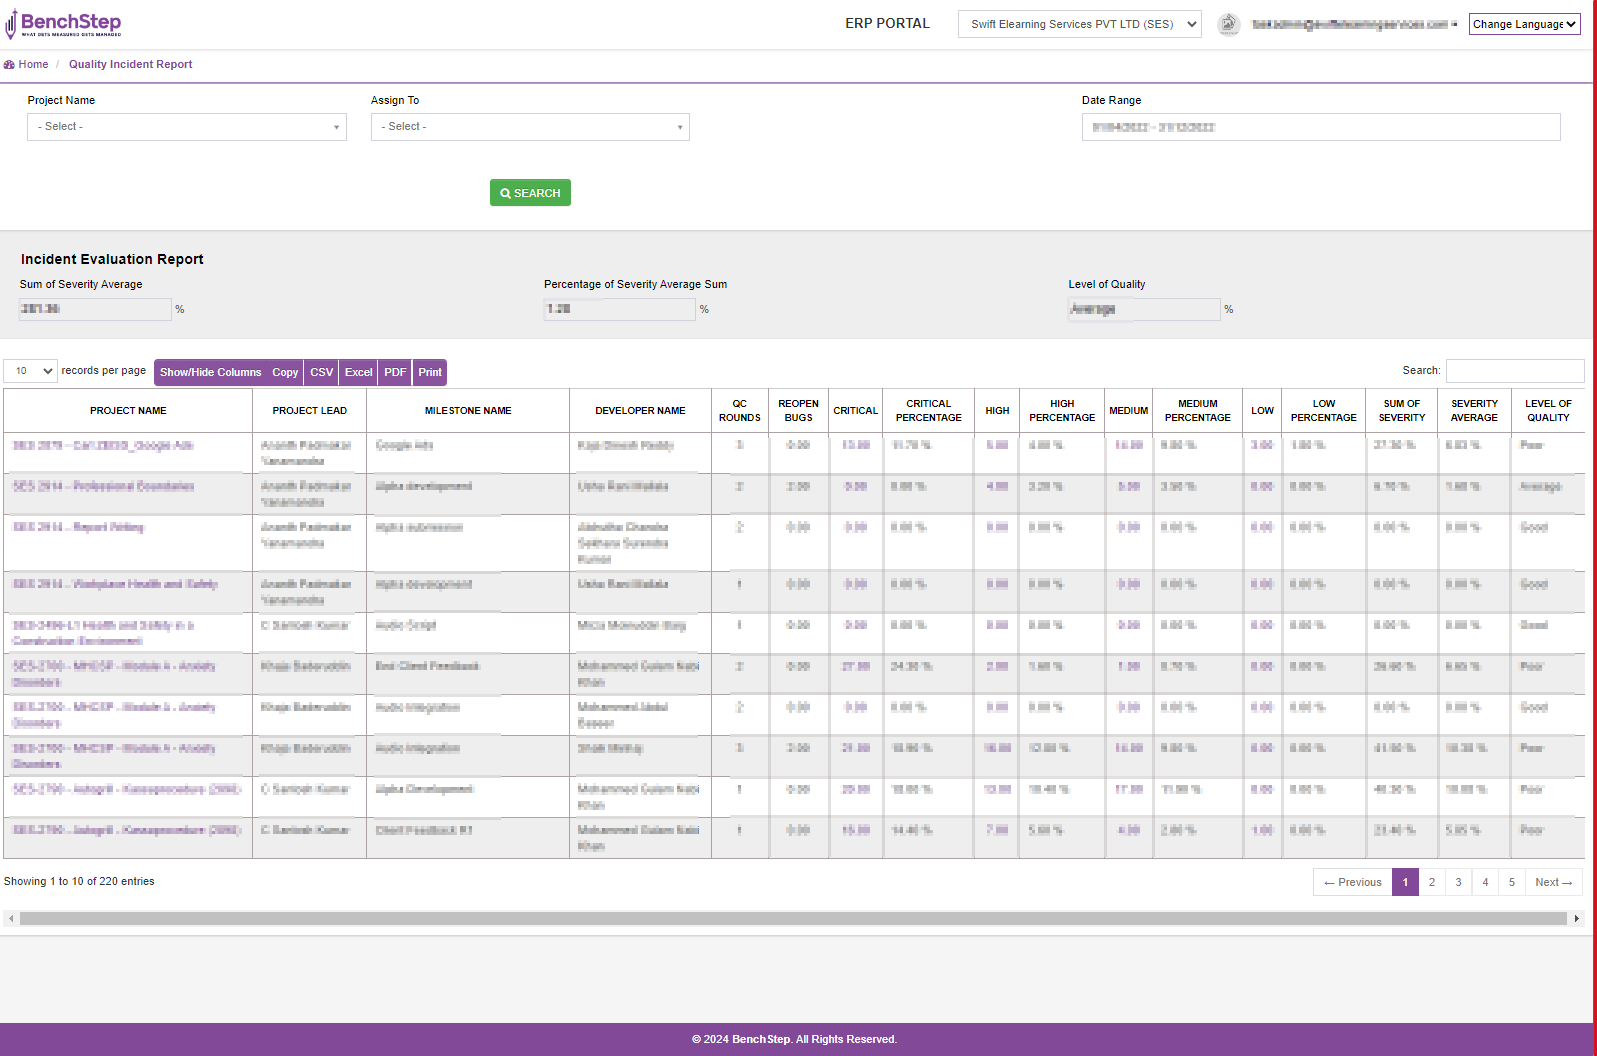
Task: Open the records per page dropdown
Action: click(x=30, y=371)
